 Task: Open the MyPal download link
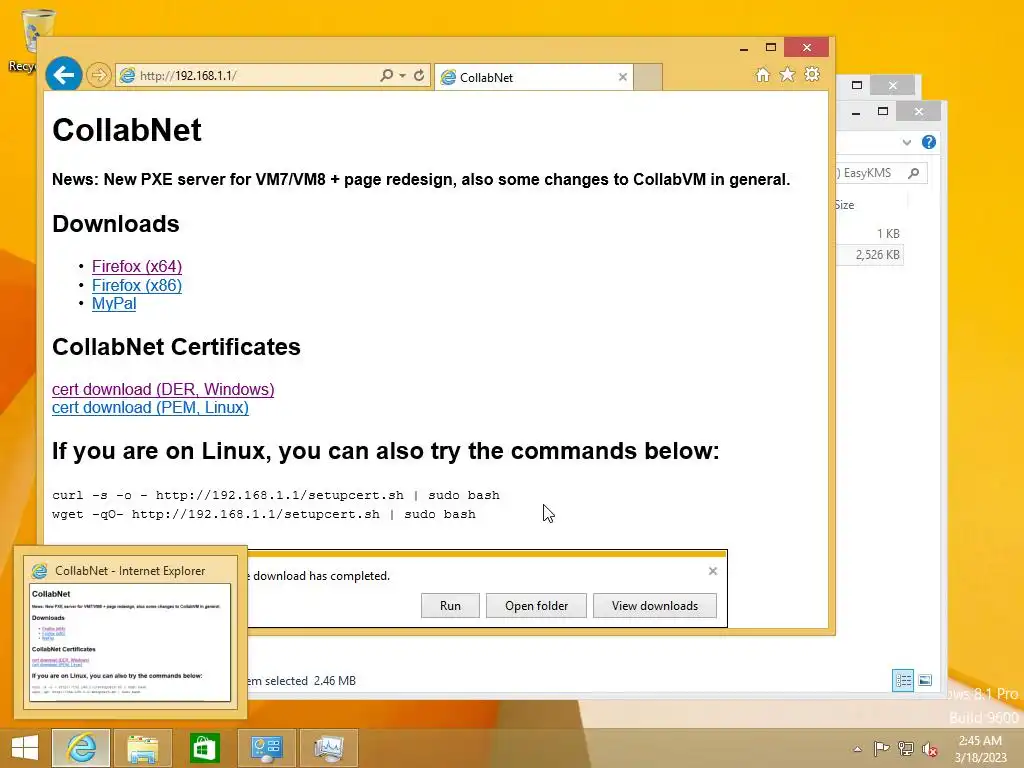114,304
